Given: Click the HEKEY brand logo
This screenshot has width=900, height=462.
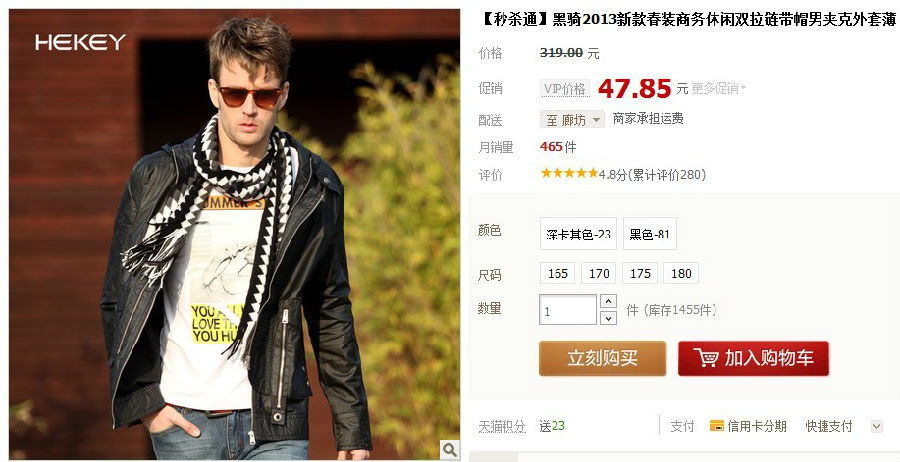Looking at the screenshot, I should (80, 42).
